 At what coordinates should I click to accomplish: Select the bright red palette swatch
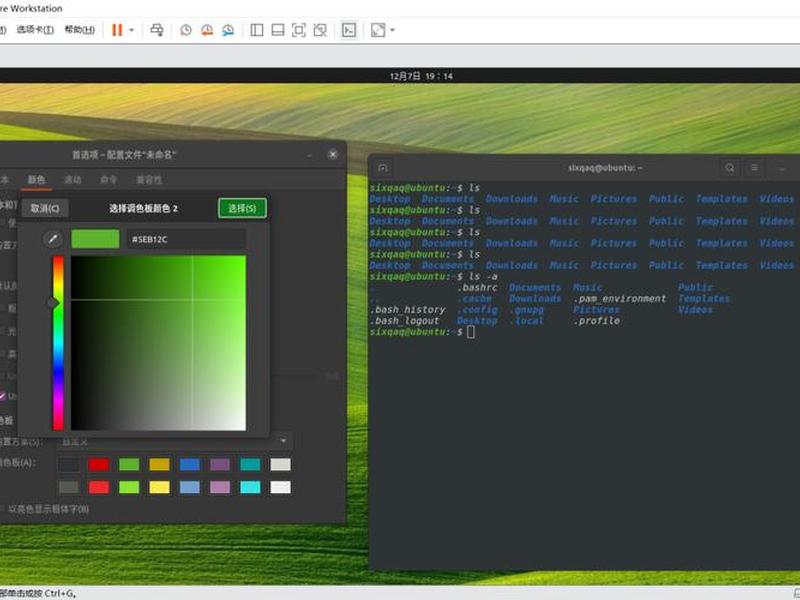98,487
